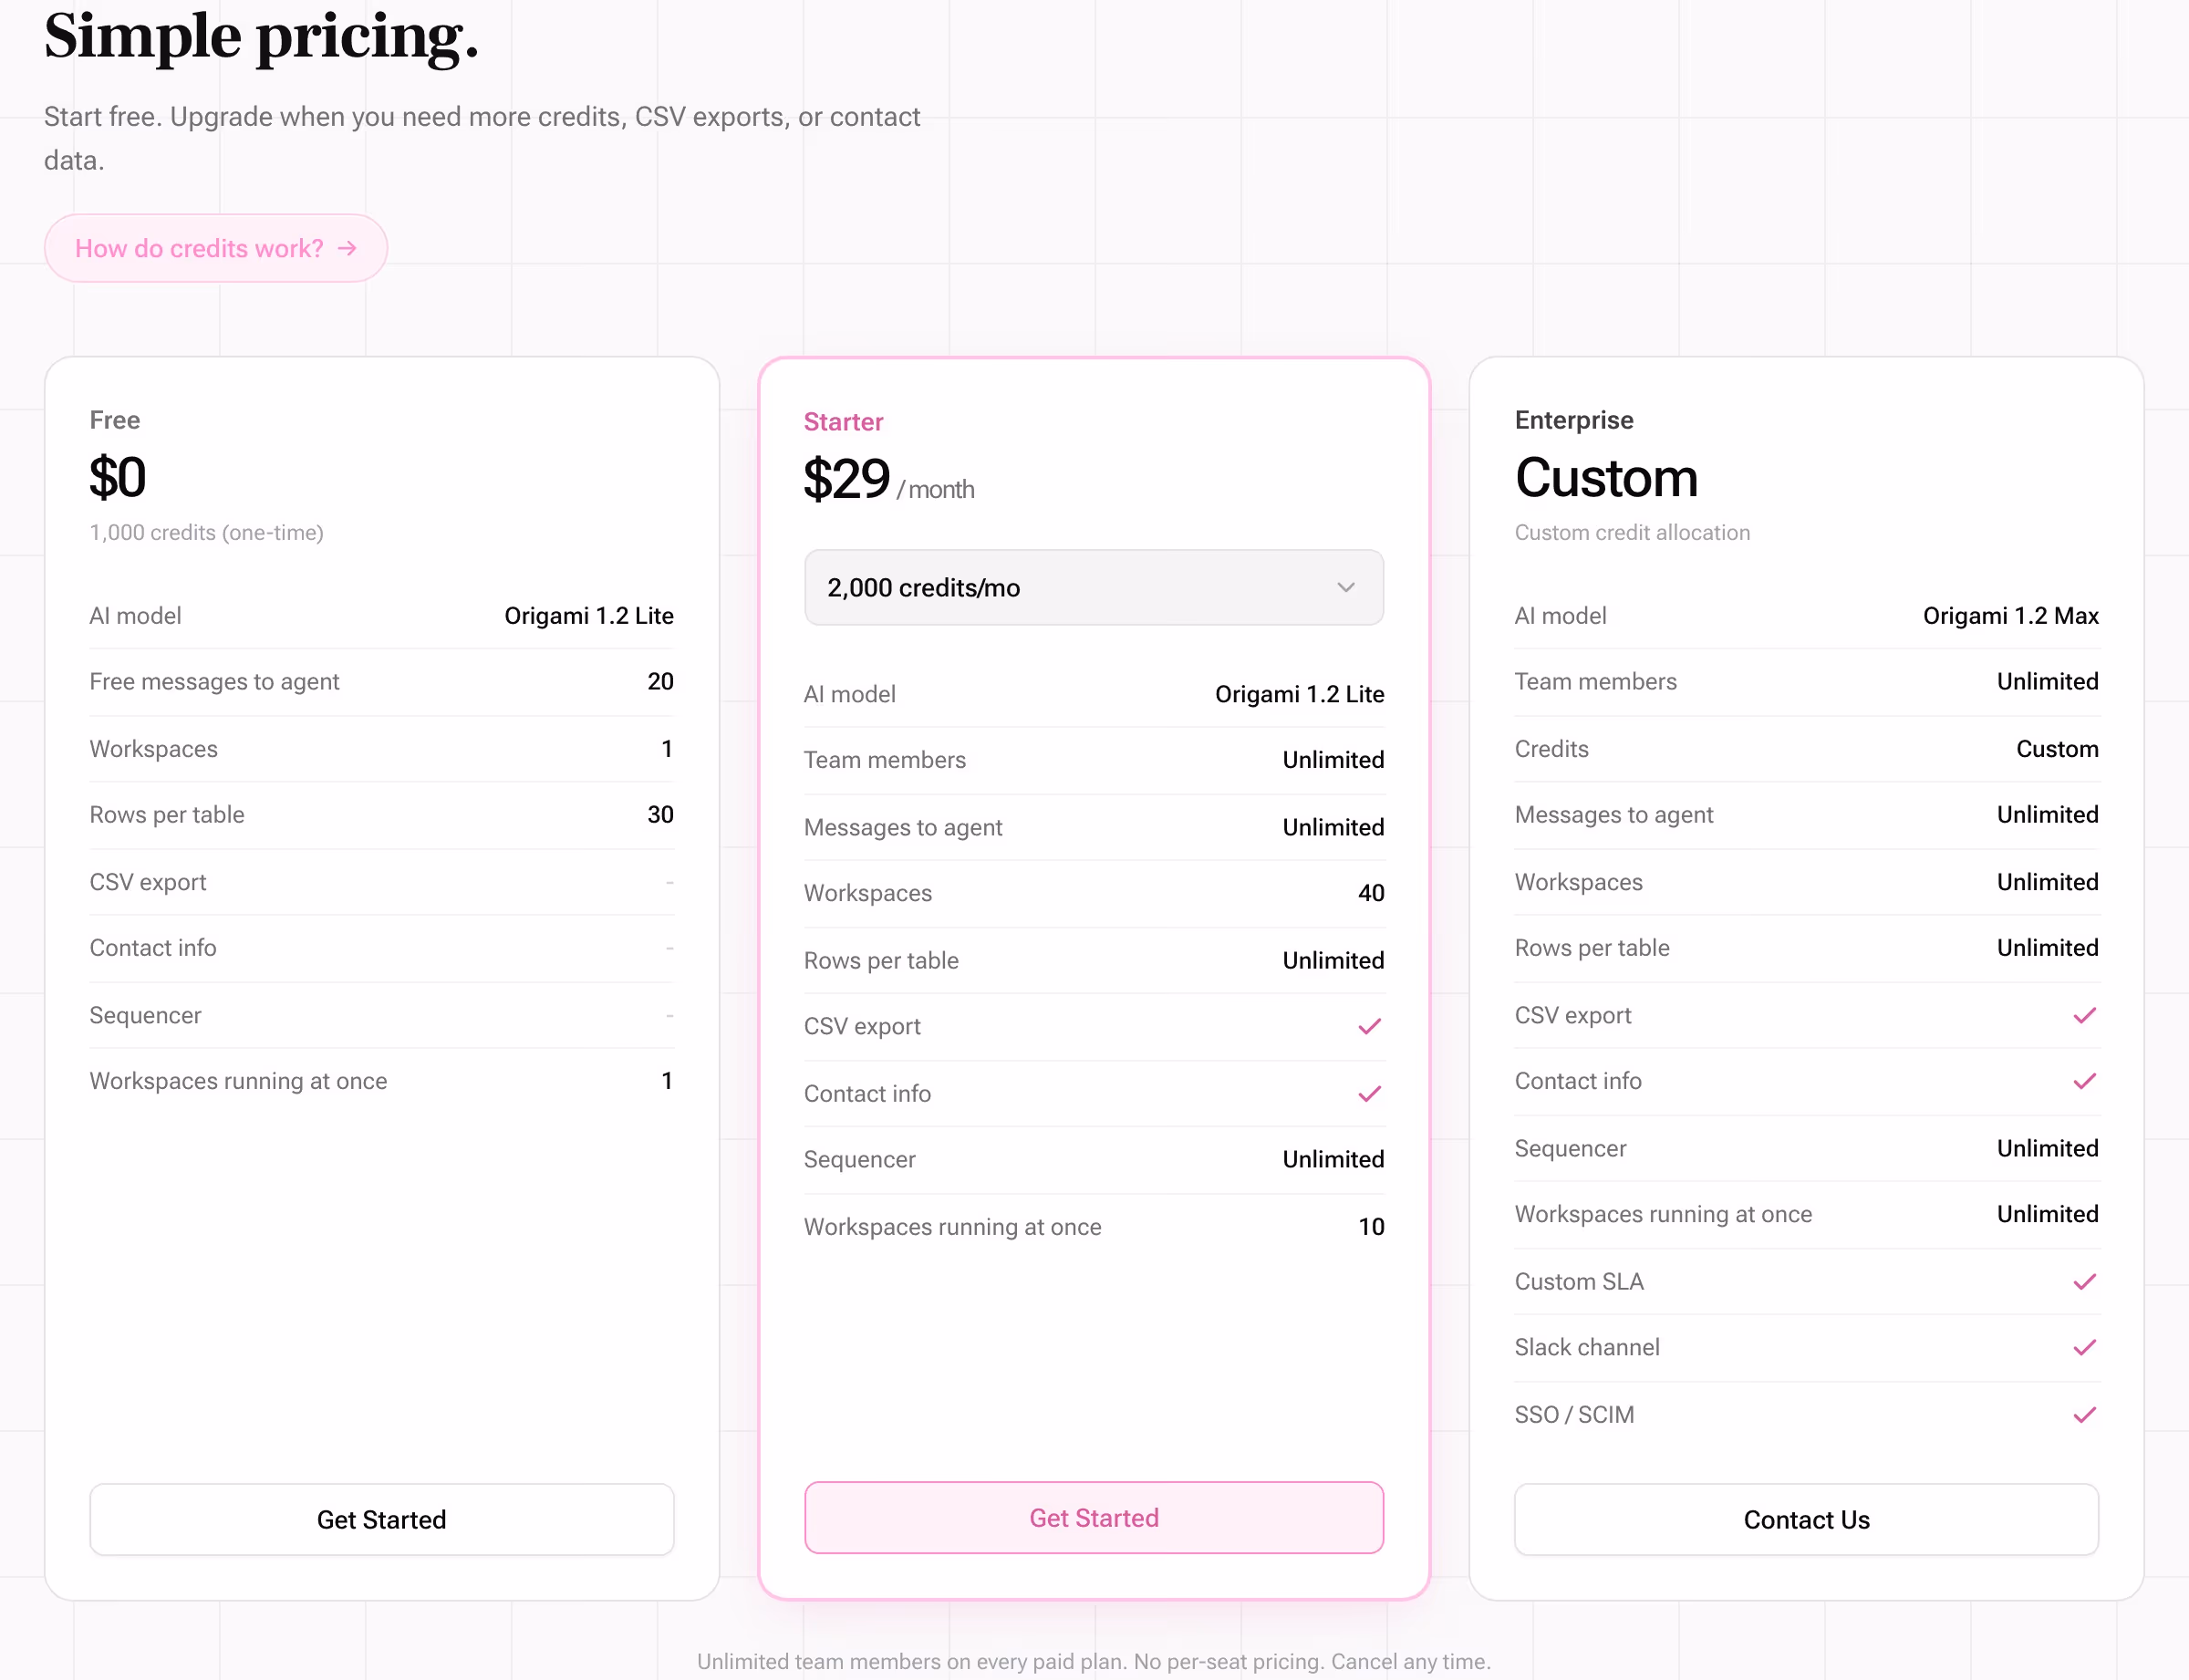Click the 'Starter' plan title
Image resolution: width=2189 pixels, height=1680 pixels.
[844, 422]
